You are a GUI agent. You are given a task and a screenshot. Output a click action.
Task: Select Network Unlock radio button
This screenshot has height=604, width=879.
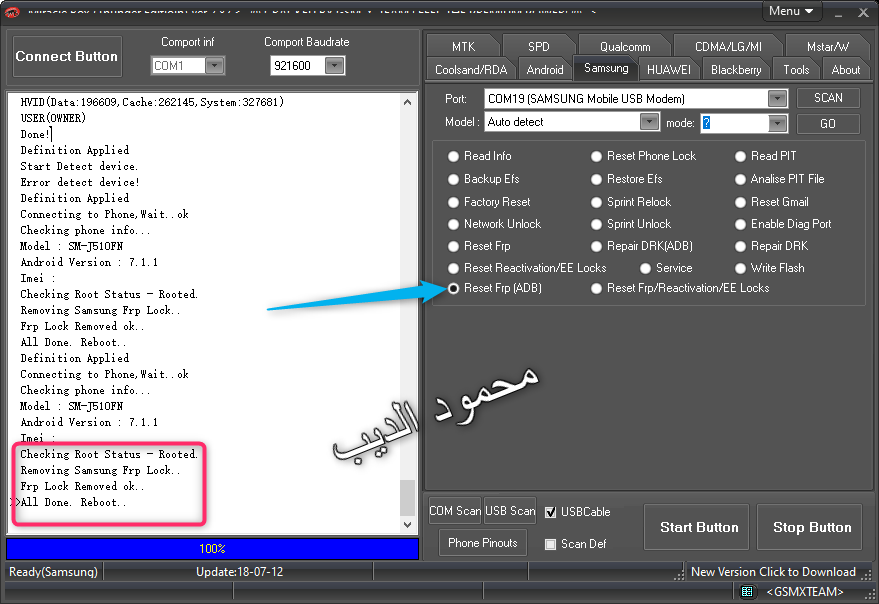(x=453, y=224)
